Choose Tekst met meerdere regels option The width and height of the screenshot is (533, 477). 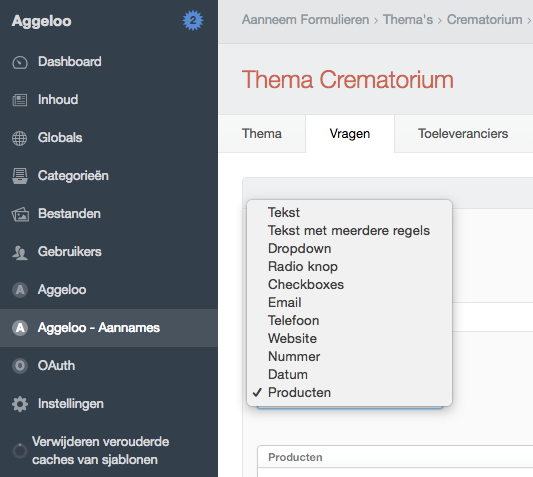pos(349,230)
